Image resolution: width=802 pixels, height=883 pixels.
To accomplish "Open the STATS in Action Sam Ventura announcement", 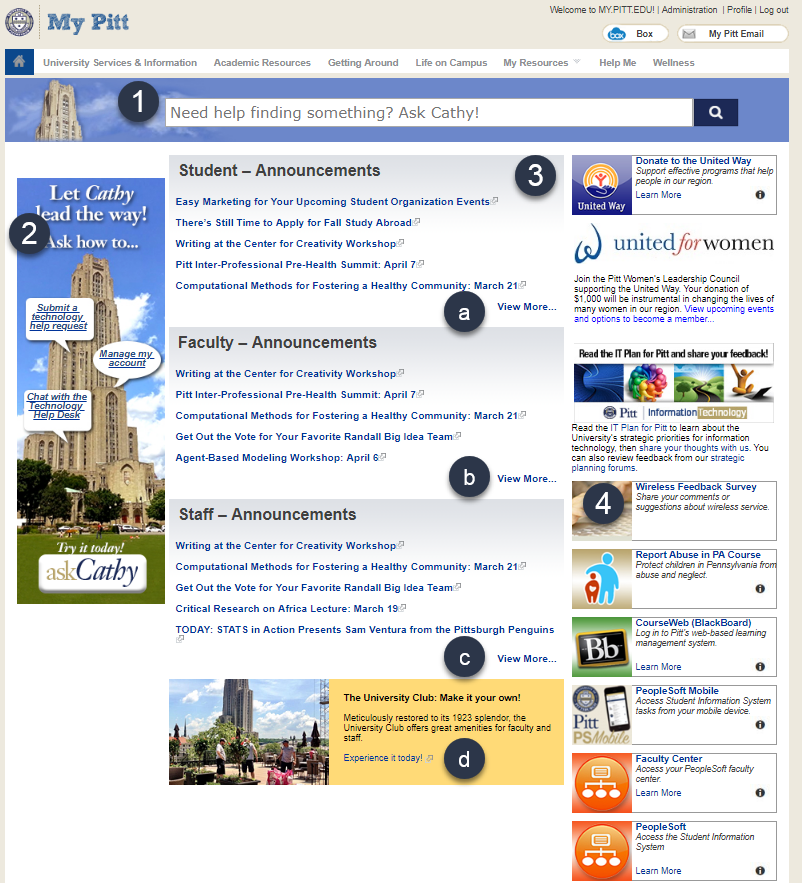I will tap(364, 630).
